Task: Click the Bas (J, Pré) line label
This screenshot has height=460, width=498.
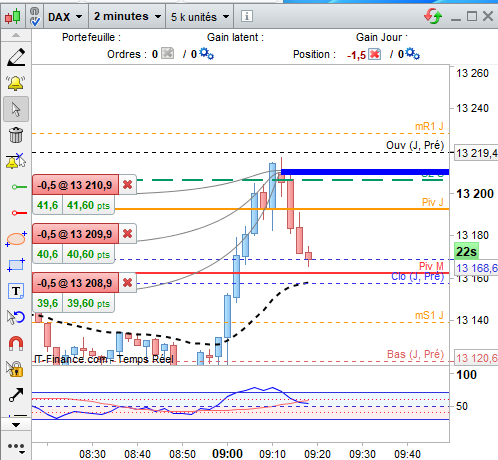Action: (x=415, y=354)
